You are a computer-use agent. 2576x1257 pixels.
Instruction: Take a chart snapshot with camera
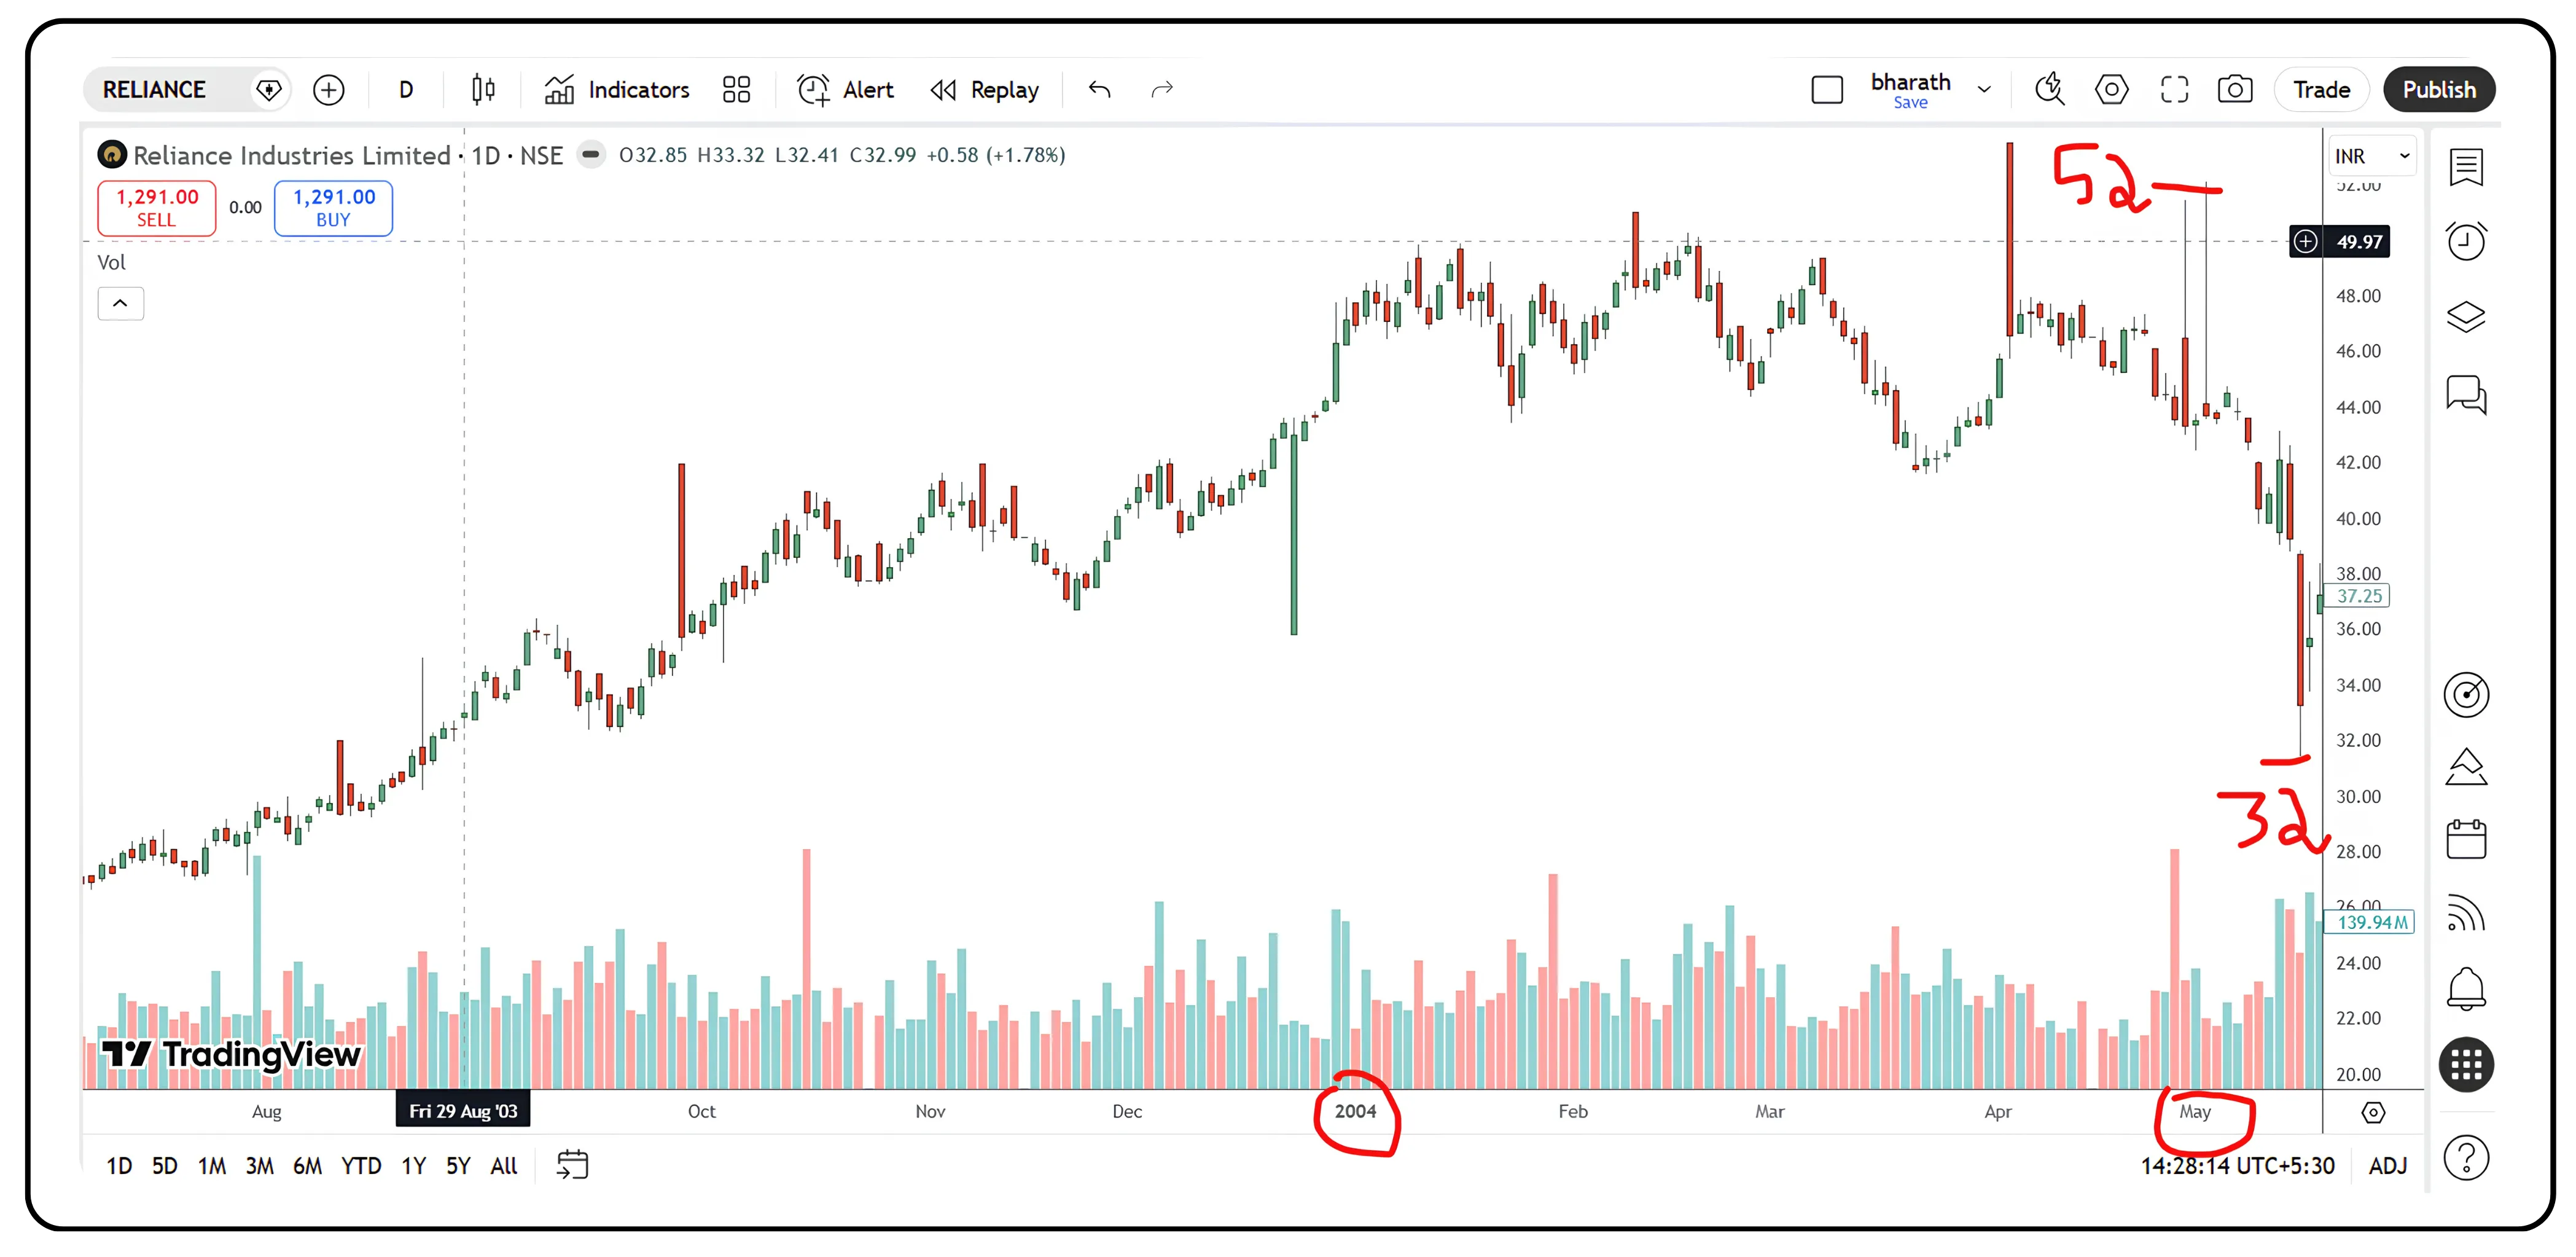(x=2235, y=90)
